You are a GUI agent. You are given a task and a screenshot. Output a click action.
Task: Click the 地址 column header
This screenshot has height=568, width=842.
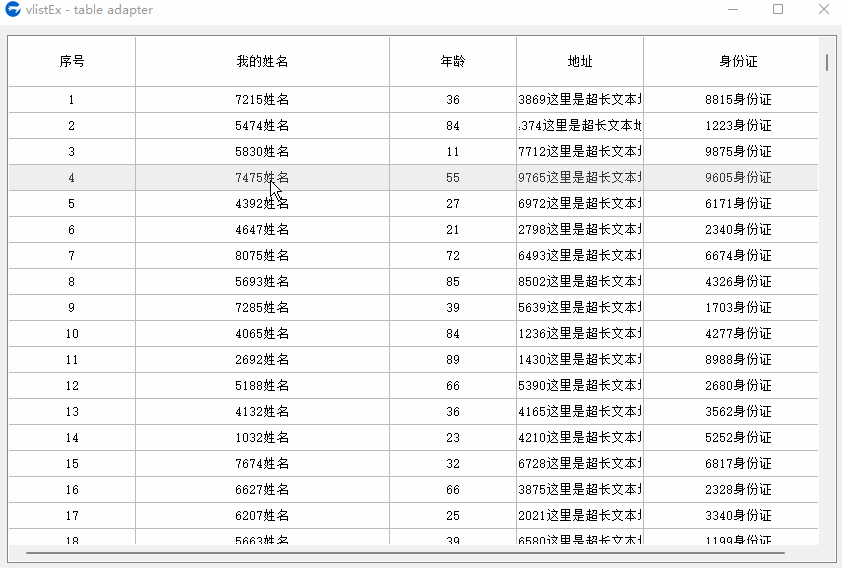point(580,61)
